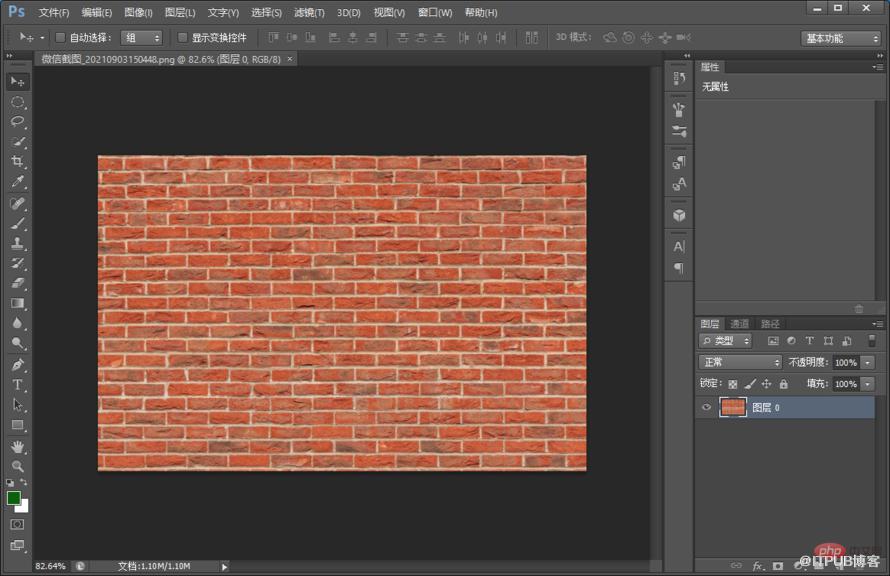The width and height of the screenshot is (890, 576).
Task: Click the green foreground color swatch
Action: pos(14,498)
